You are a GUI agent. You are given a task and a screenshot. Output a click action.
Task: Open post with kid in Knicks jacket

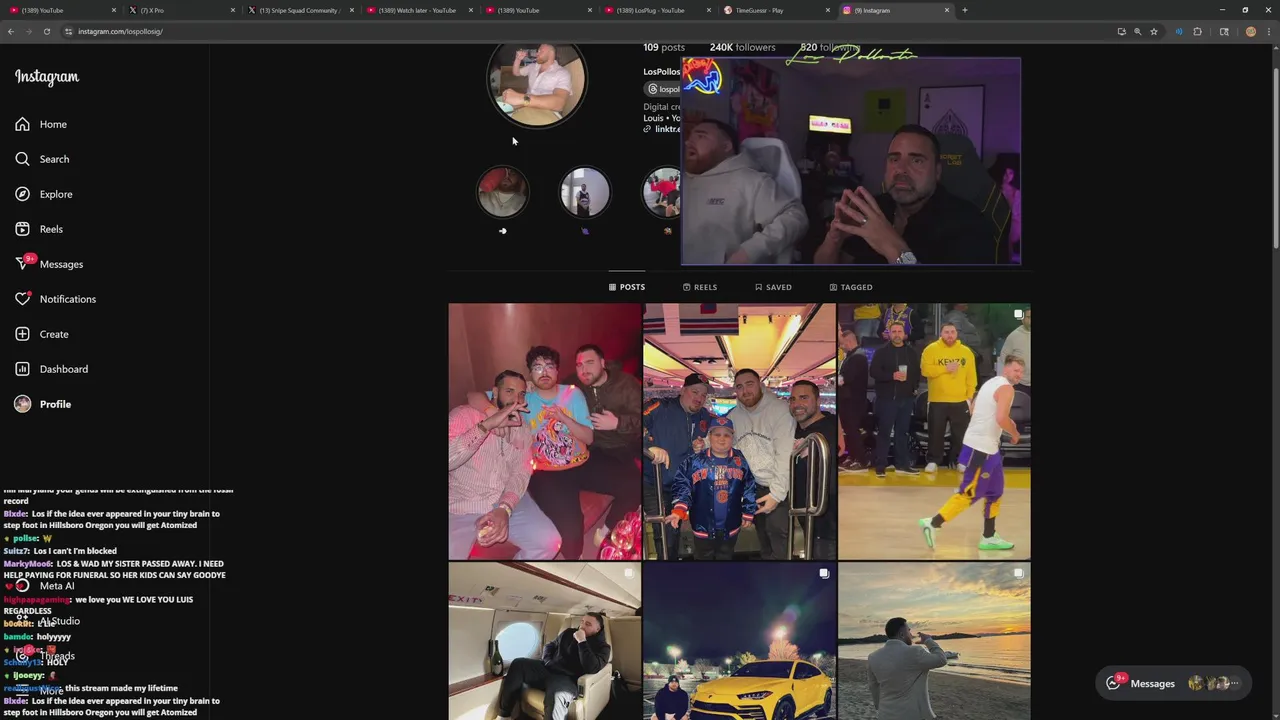[x=739, y=431]
